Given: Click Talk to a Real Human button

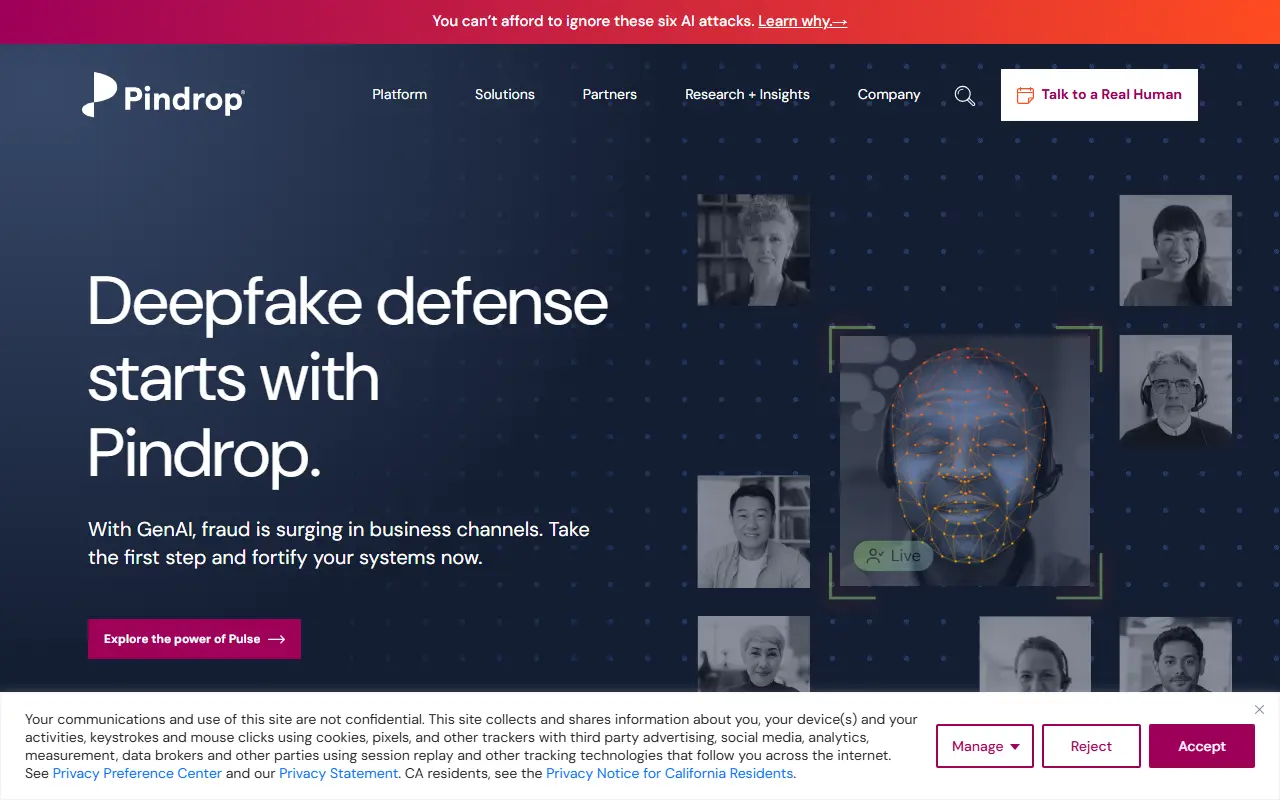Looking at the screenshot, I should (1099, 95).
